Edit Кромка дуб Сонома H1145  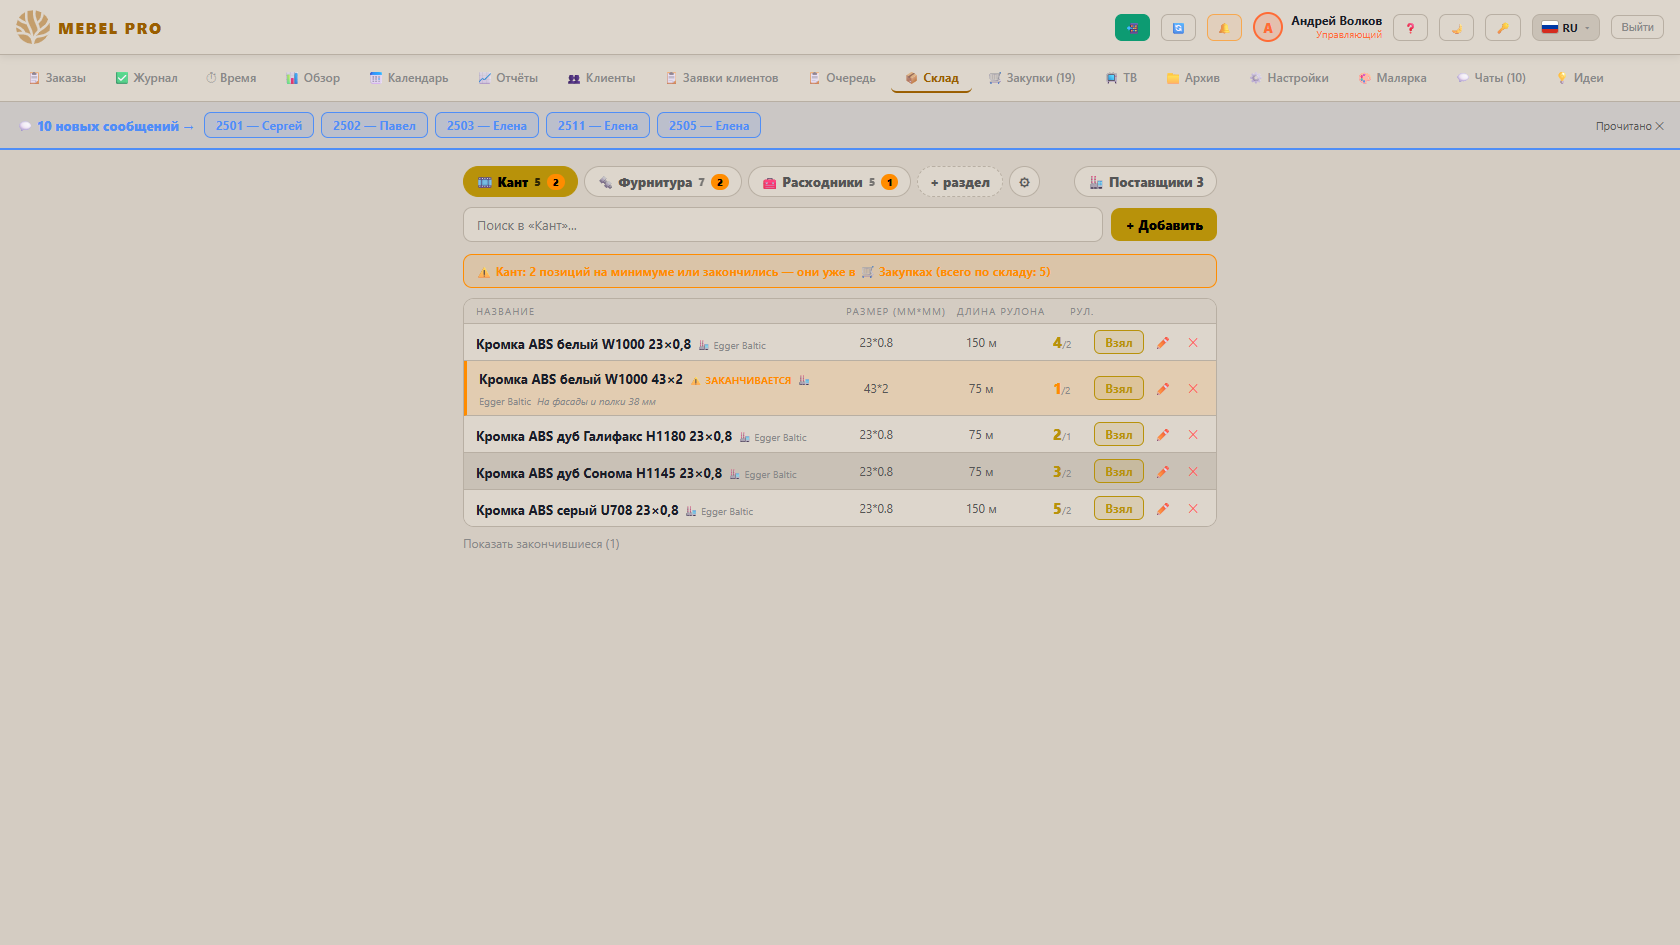[1163, 472]
